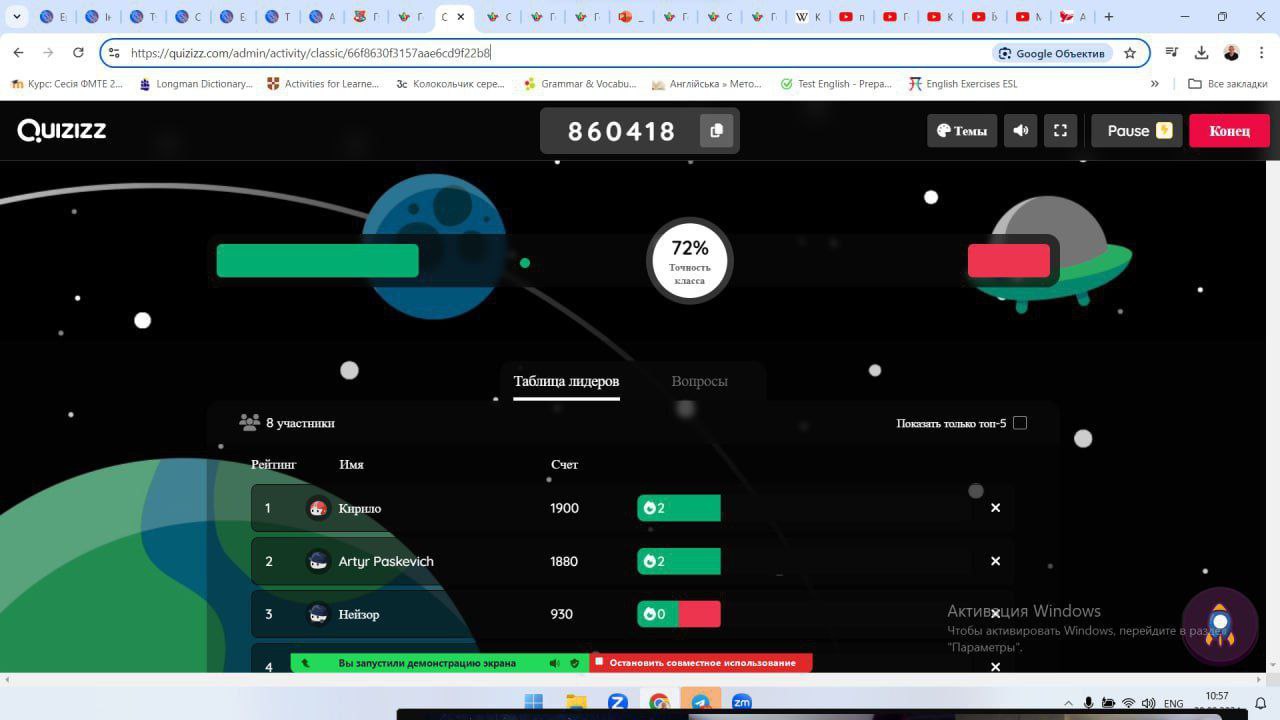1280x720 pixels.
Task: Click the green correct answers progress bar
Action: (x=317, y=261)
